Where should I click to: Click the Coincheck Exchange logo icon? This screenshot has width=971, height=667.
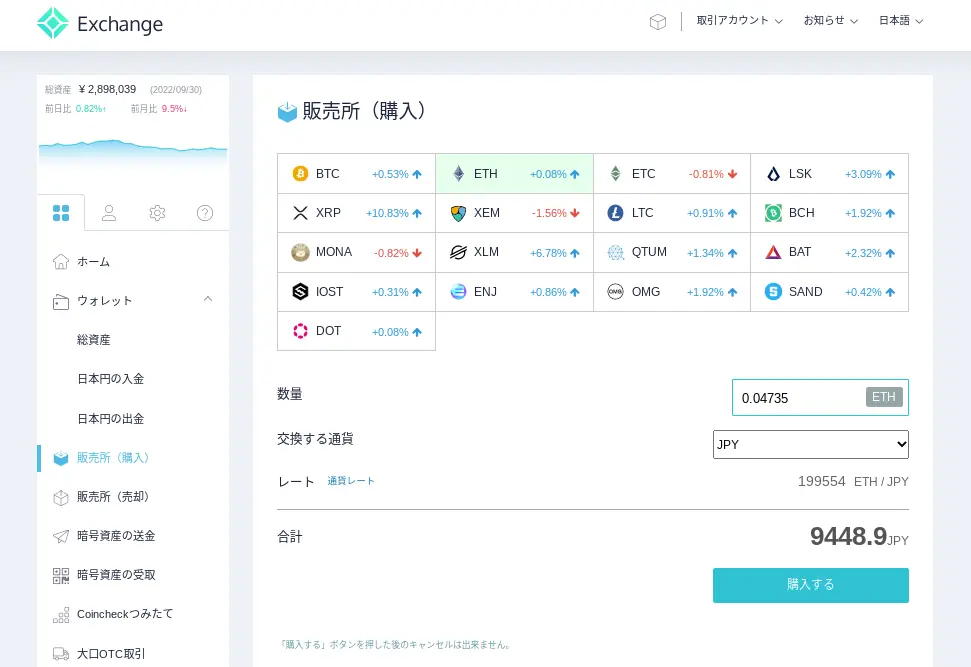point(53,24)
